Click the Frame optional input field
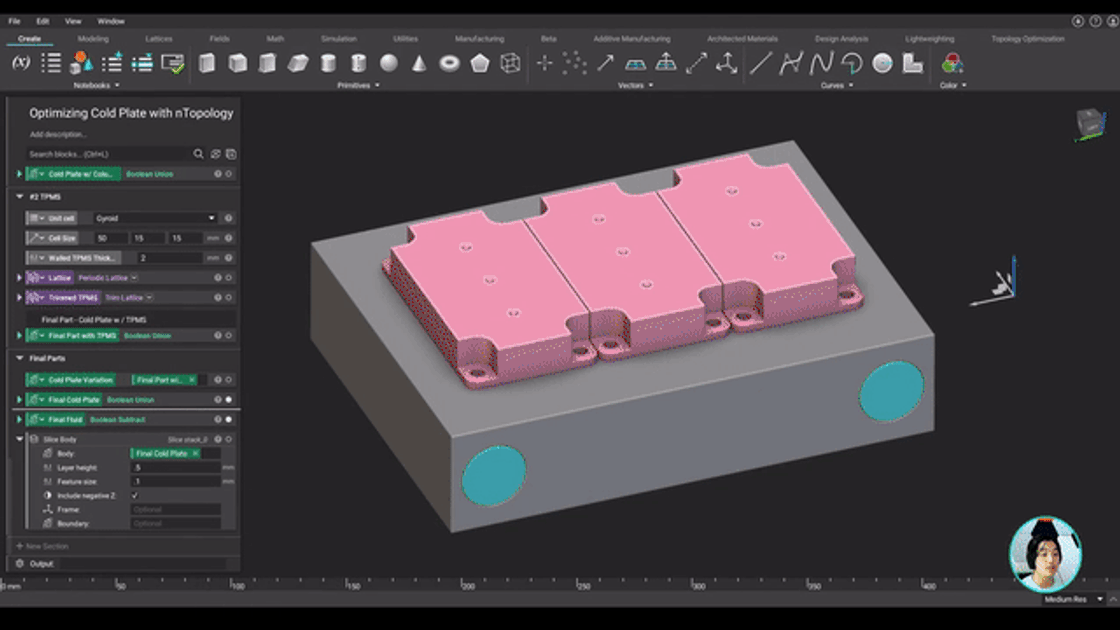 (176, 509)
